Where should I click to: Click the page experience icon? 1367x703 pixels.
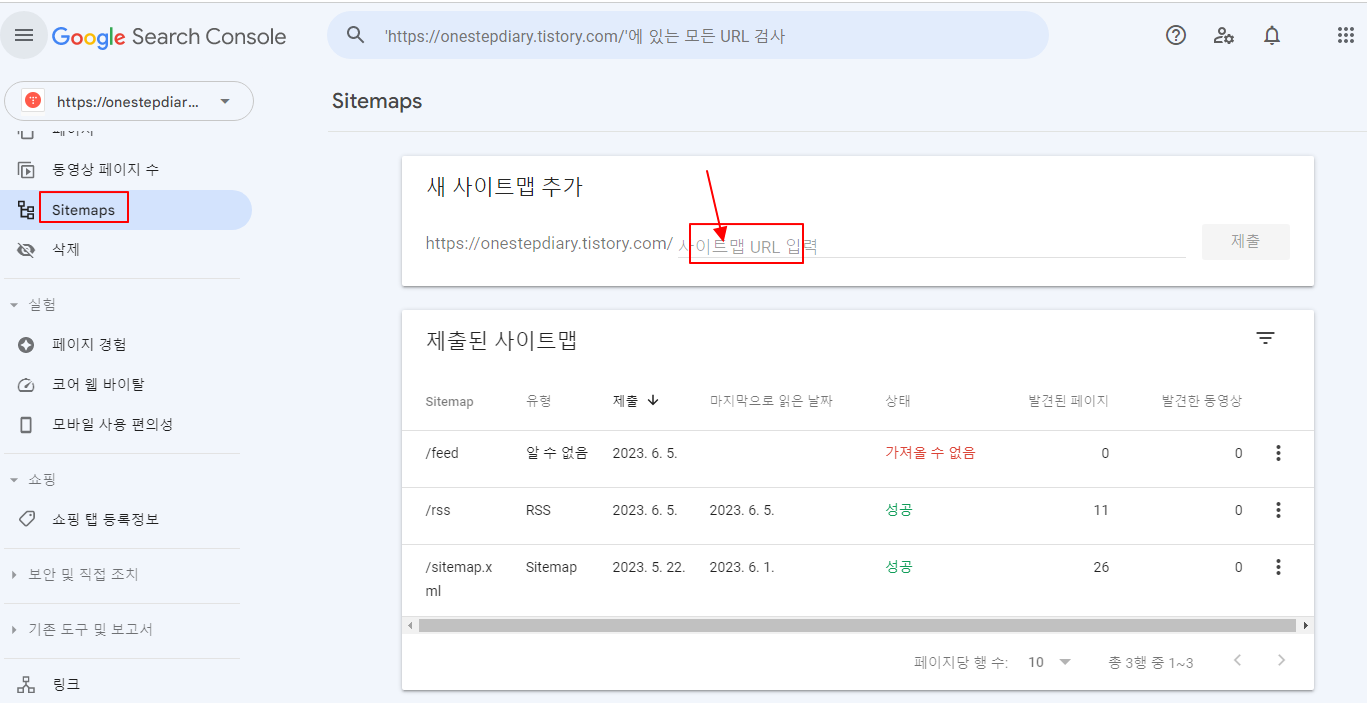click(27, 345)
